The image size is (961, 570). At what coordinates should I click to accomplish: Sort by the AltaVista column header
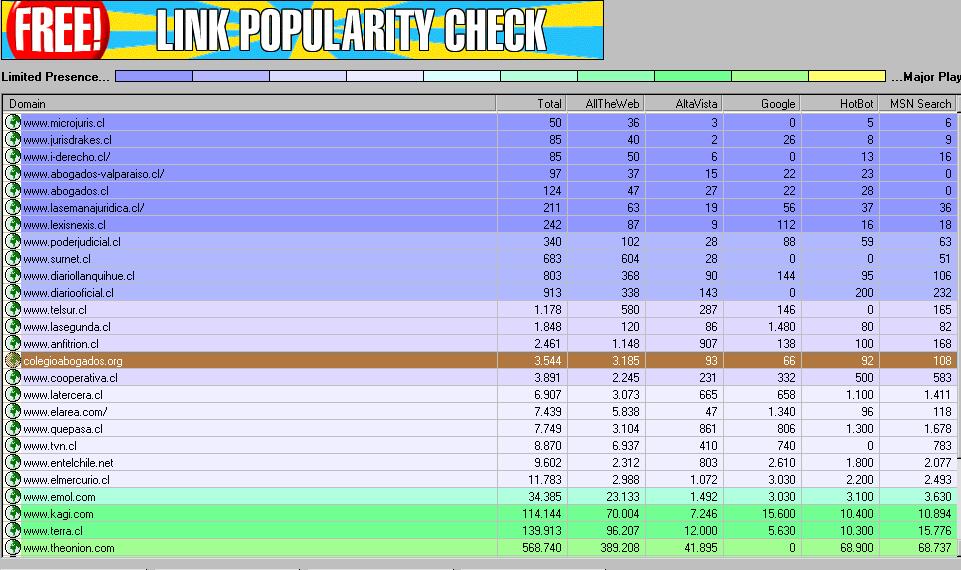click(x=684, y=104)
